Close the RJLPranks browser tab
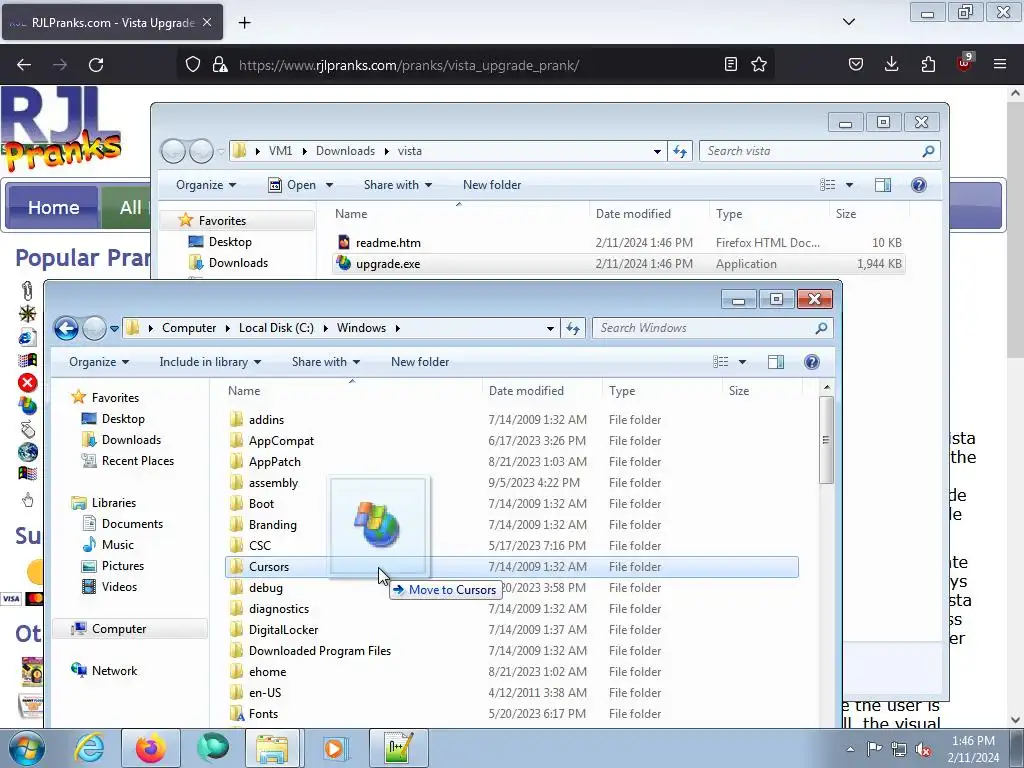The width and height of the screenshot is (1024, 768). 207,22
